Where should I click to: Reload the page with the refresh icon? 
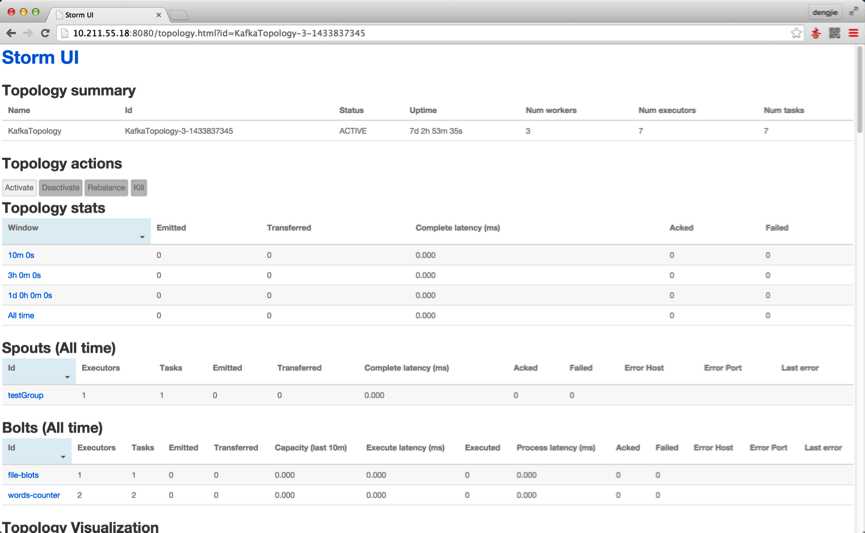[x=45, y=33]
